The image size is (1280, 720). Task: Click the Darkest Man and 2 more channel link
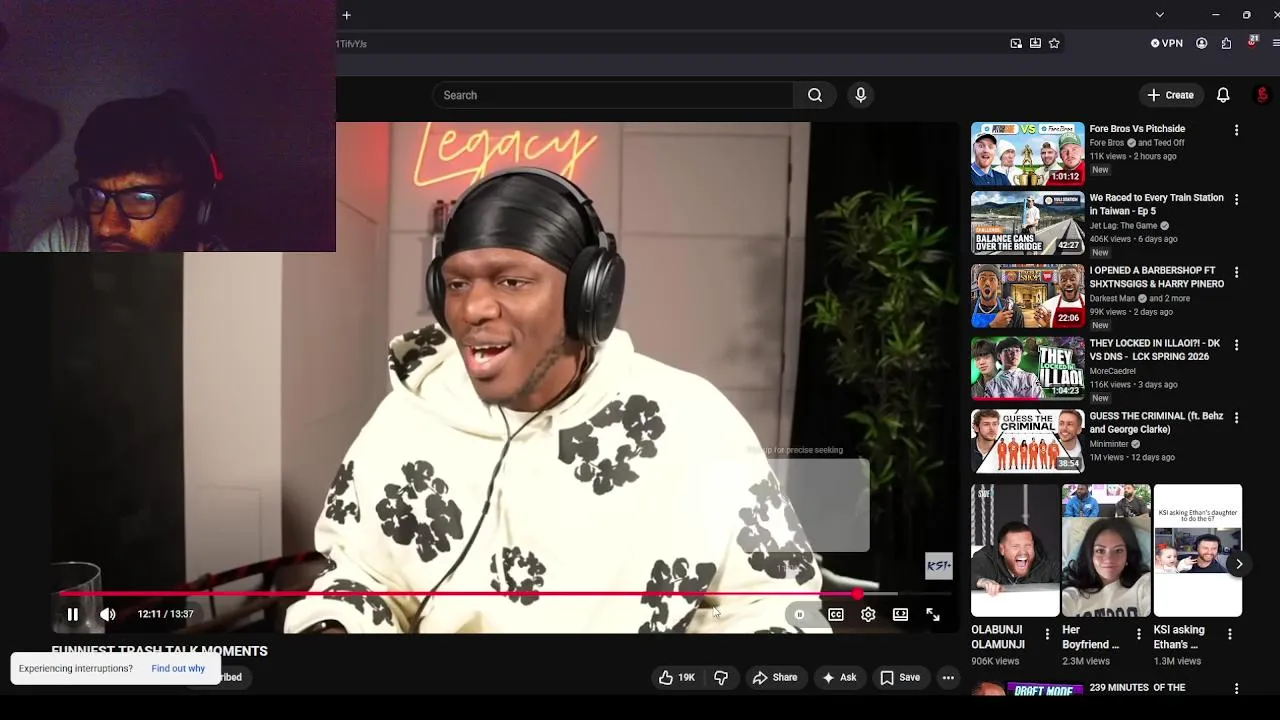coord(1140,298)
